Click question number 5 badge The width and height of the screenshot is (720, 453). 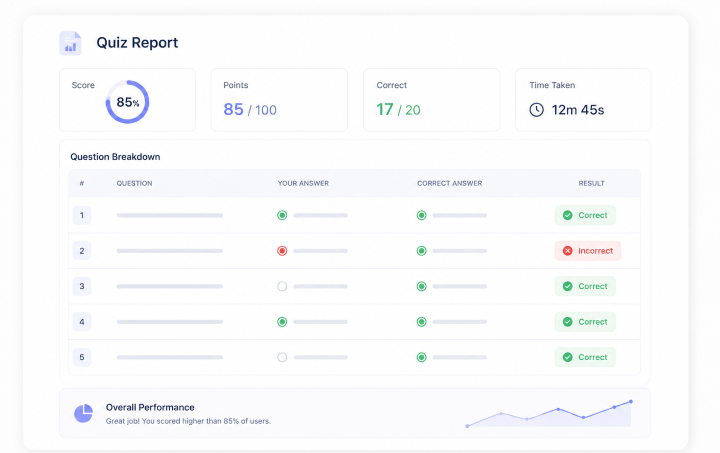82,357
